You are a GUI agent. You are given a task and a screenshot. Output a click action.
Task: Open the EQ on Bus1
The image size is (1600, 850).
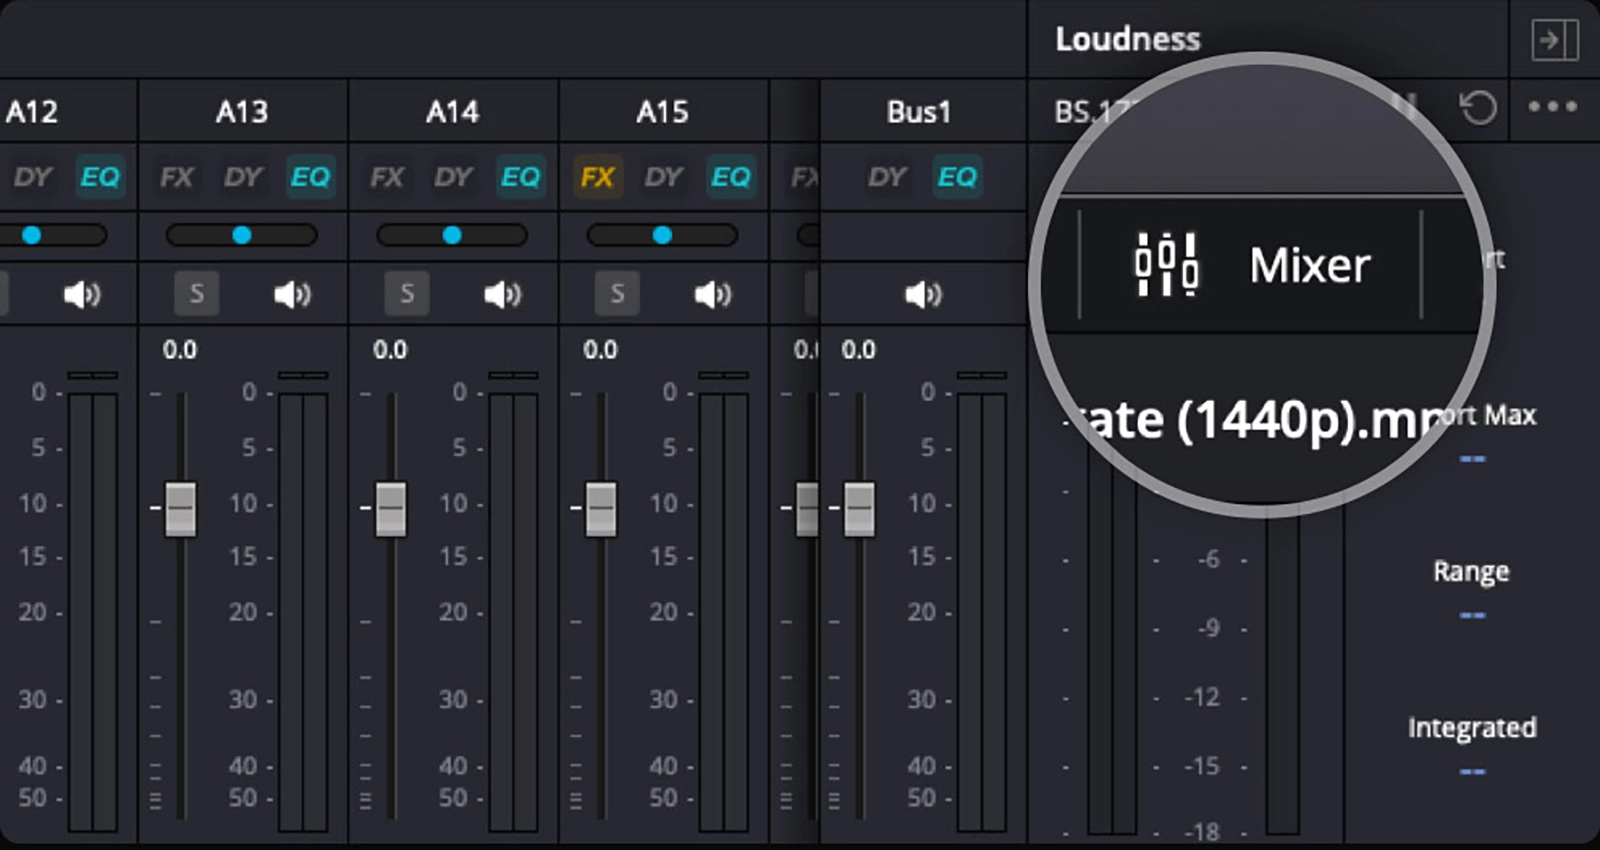pyautogui.click(x=957, y=178)
